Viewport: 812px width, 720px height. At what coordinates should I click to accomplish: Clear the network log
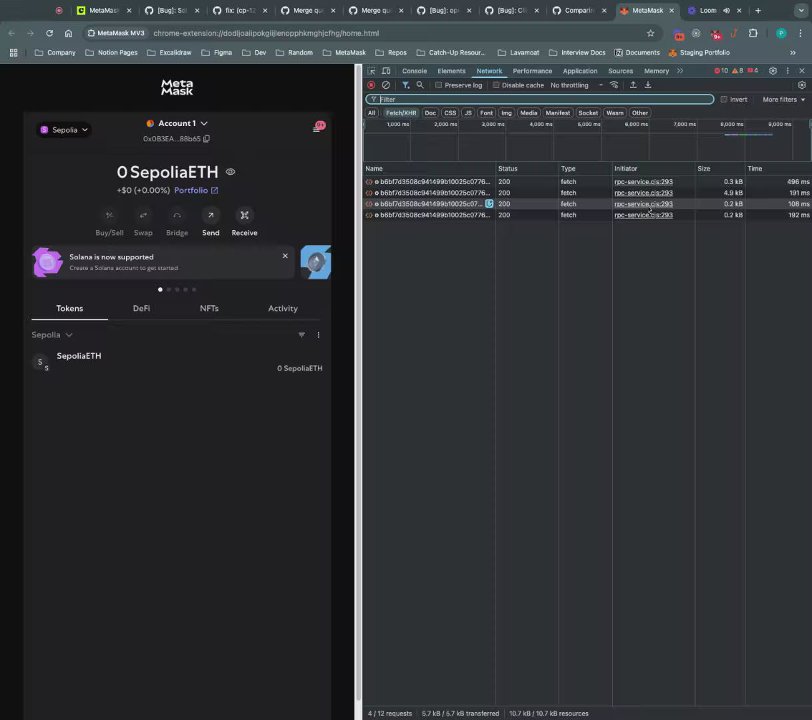click(x=386, y=85)
